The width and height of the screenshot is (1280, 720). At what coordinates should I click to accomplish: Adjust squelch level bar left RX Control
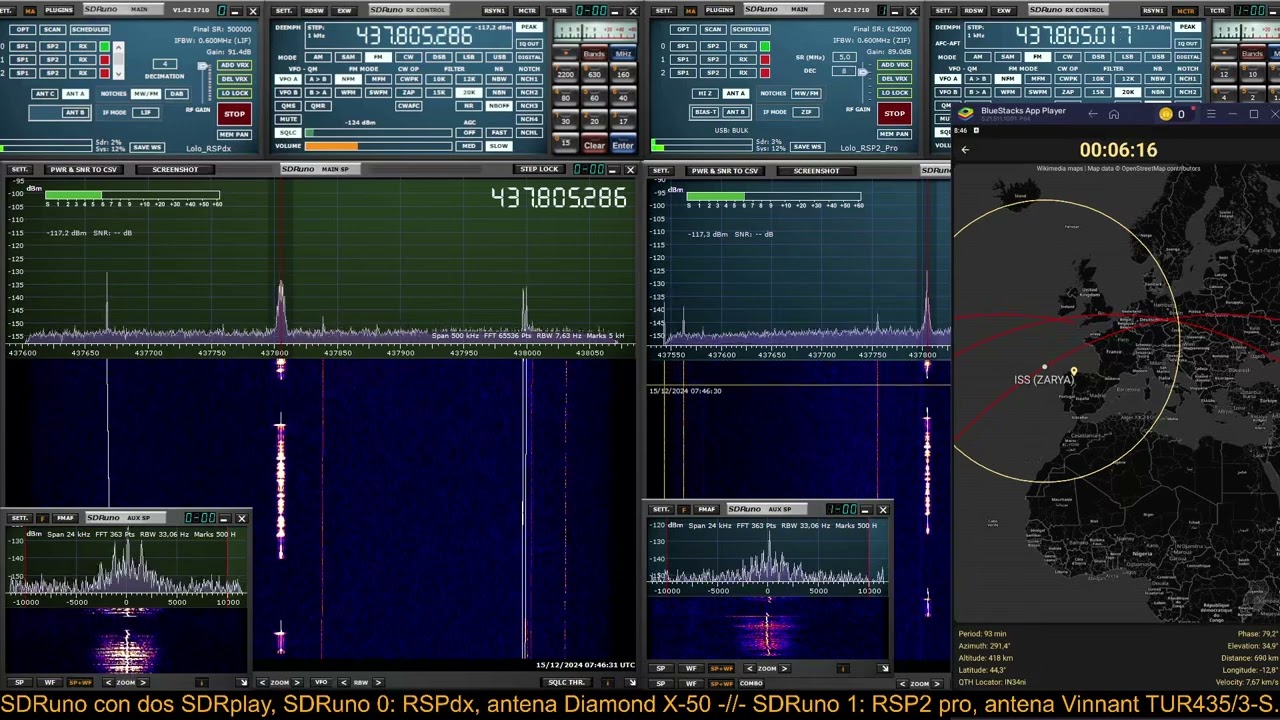pyautogui.click(x=379, y=133)
